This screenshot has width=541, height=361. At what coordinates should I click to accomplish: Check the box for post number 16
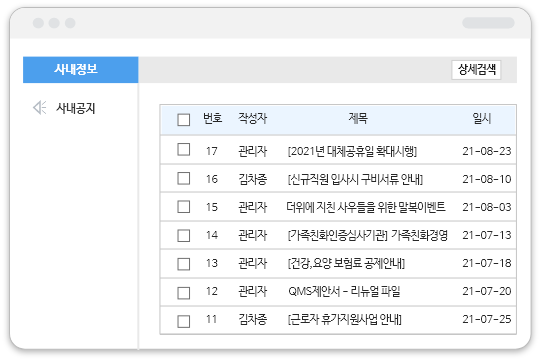tap(184, 178)
